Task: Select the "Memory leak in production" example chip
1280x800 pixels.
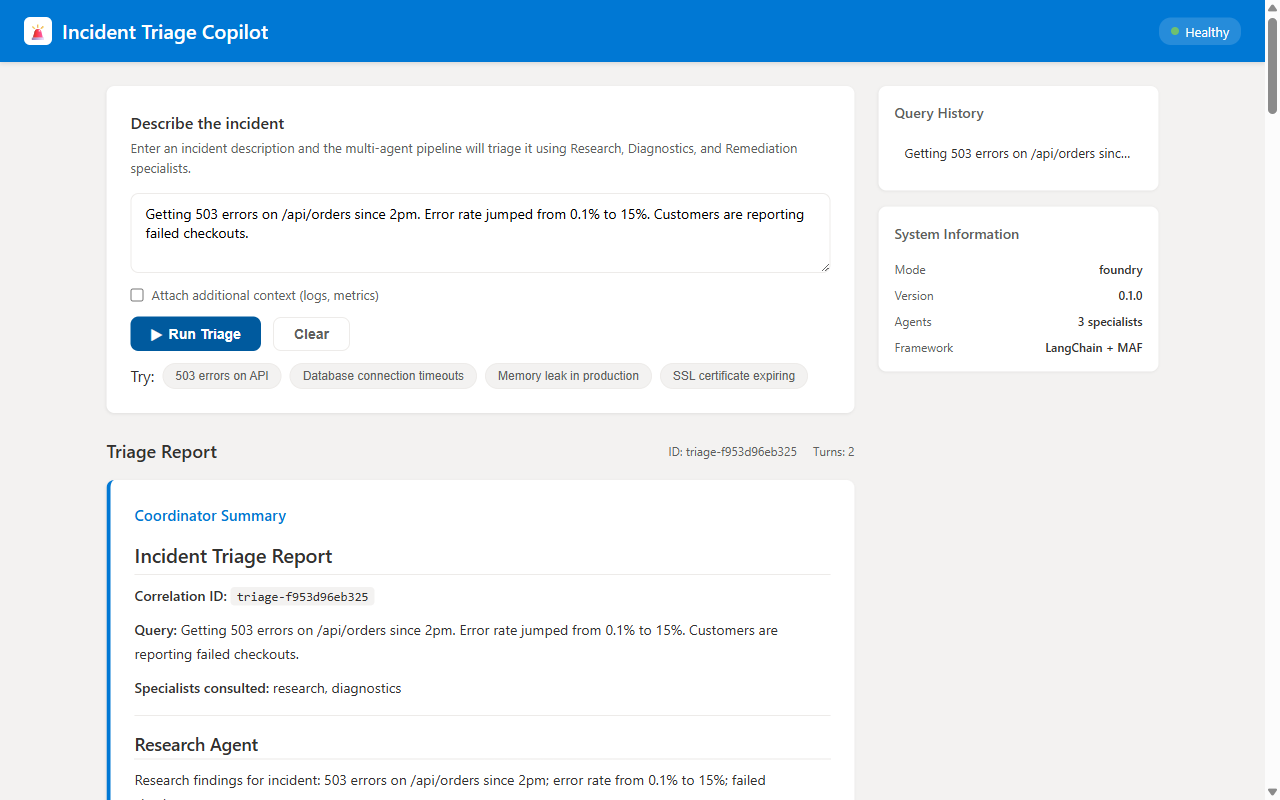Action: click(568, 376)
